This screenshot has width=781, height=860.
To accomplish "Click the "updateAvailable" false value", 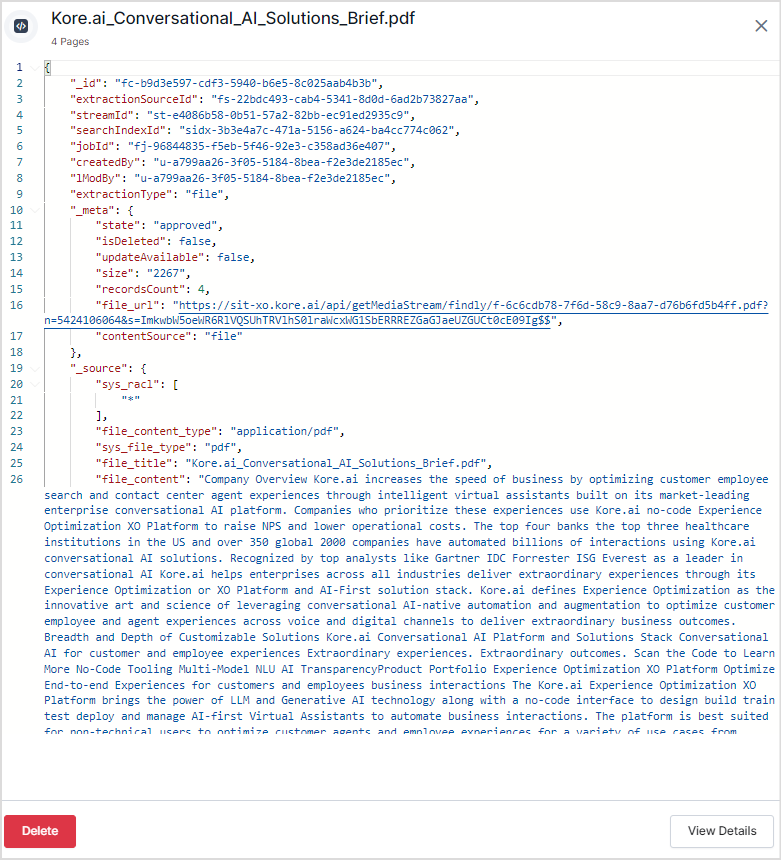I will tap(235, 257).
